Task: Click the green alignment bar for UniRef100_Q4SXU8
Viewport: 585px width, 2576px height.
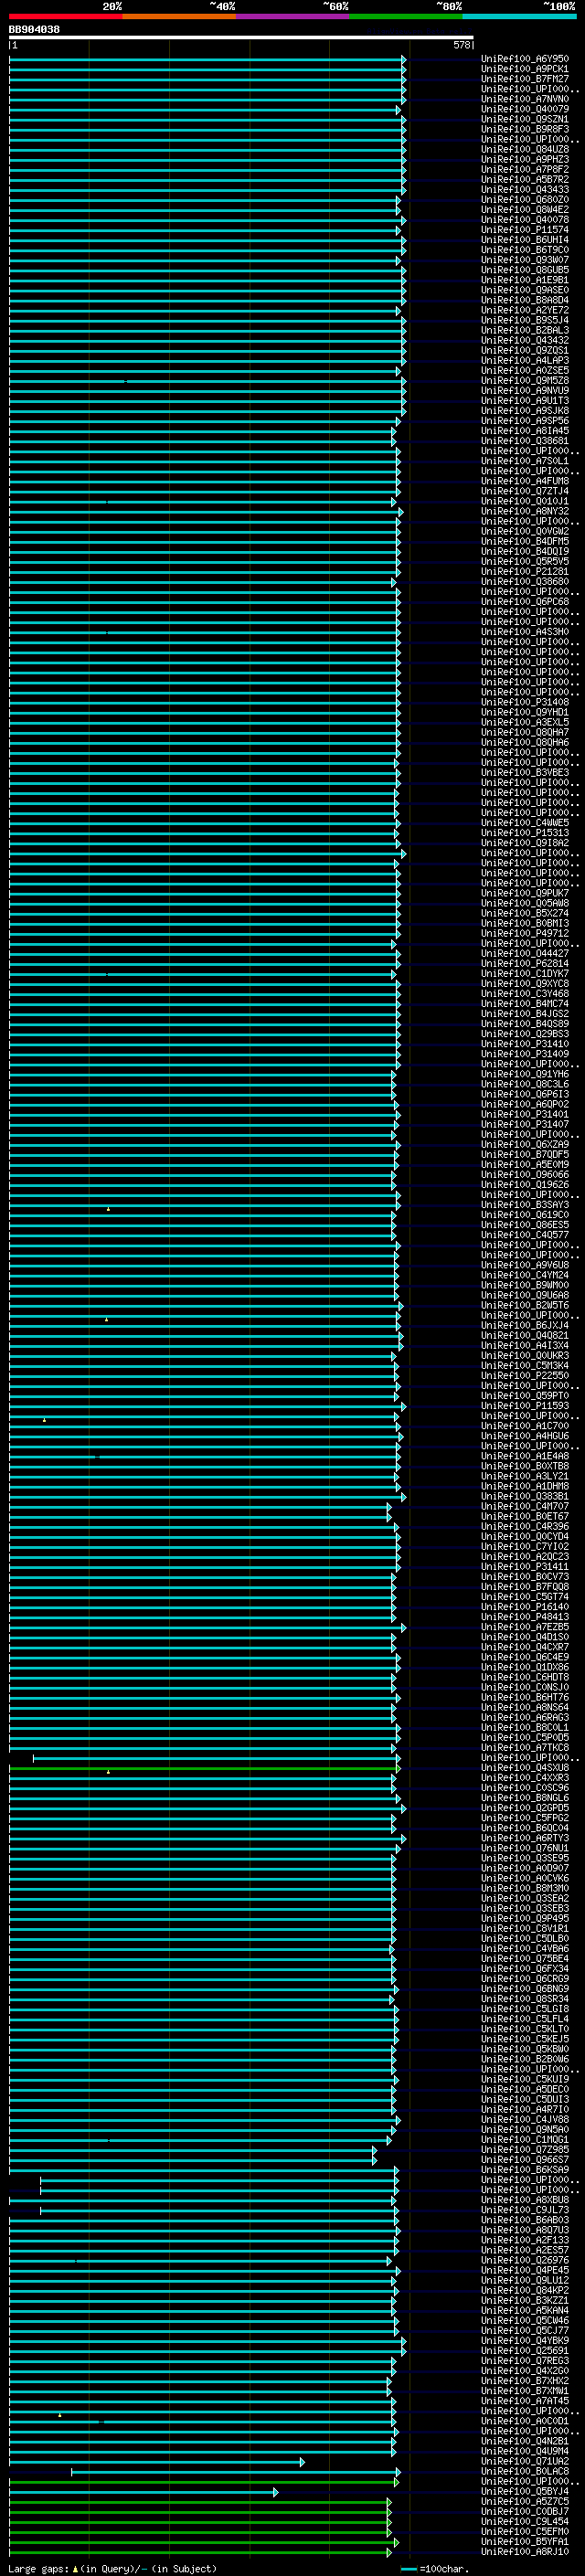Action: (204, 1768)
